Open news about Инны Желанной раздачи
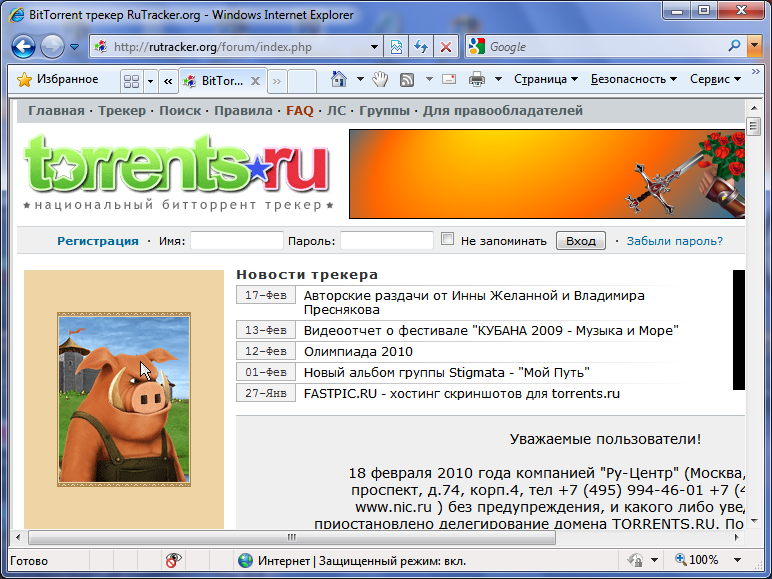Screen dimensions: 772x579 474,302
